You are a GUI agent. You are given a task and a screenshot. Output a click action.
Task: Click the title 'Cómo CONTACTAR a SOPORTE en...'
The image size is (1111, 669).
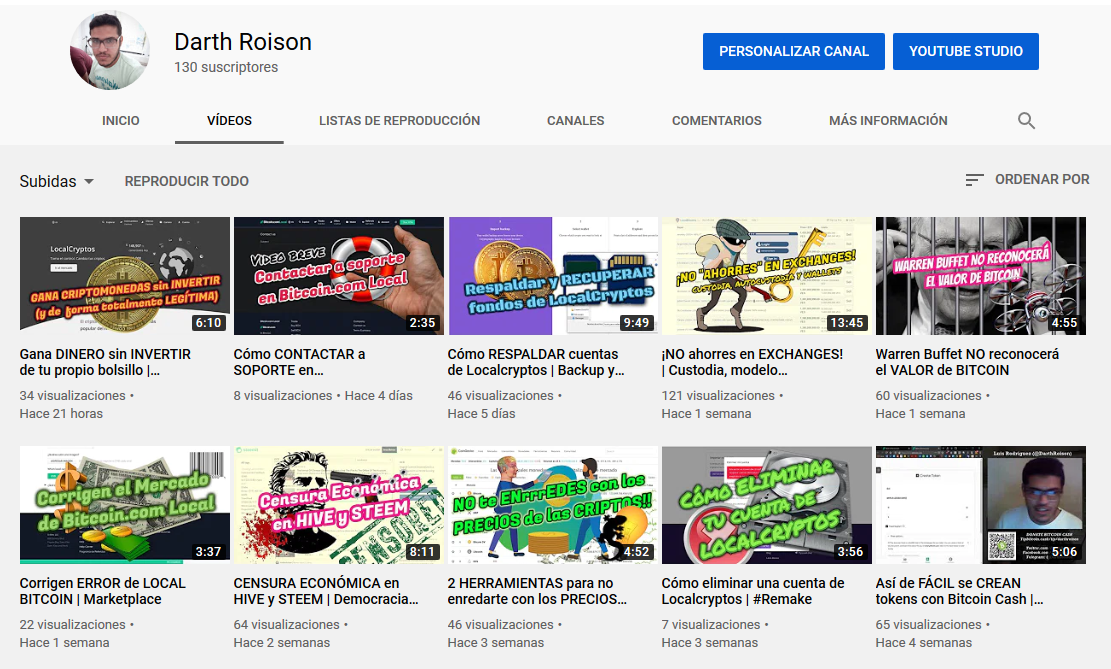[299, 362]
